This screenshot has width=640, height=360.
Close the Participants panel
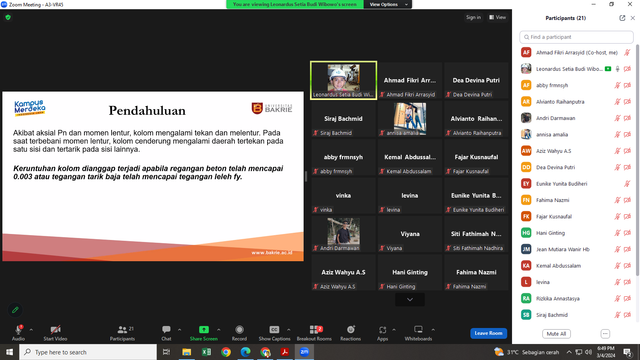[x=633, y=18]
